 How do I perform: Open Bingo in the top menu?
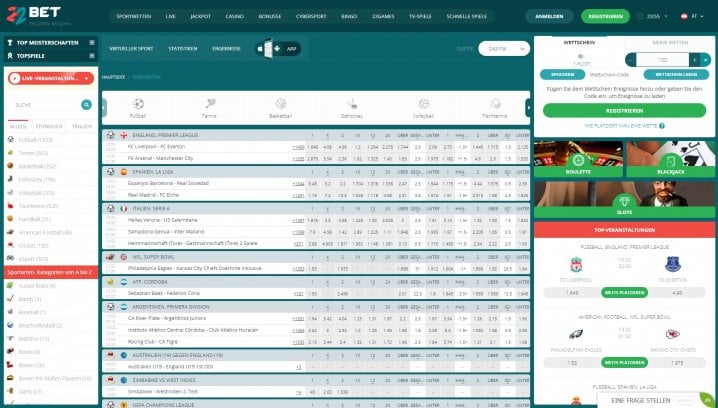click(349, 16)
